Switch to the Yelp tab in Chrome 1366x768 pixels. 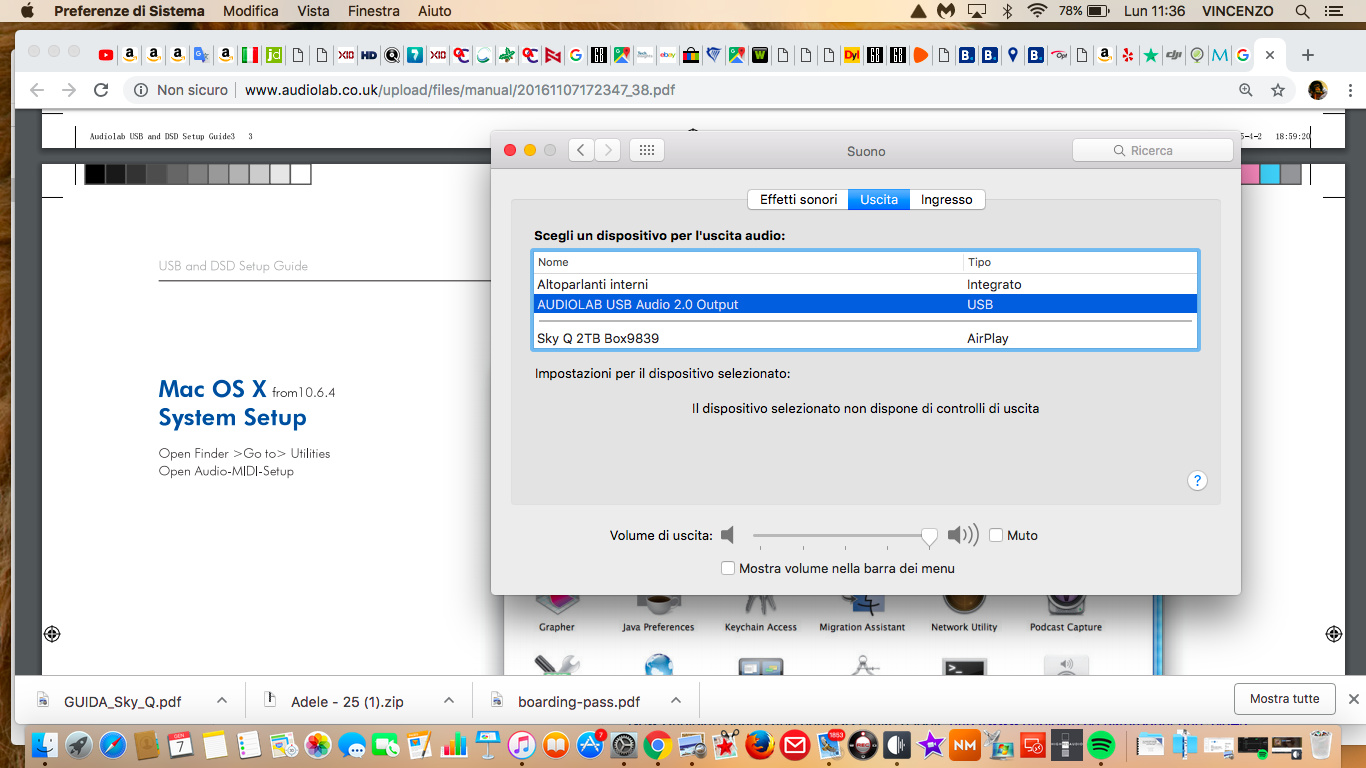click(x=1128, y=55)
